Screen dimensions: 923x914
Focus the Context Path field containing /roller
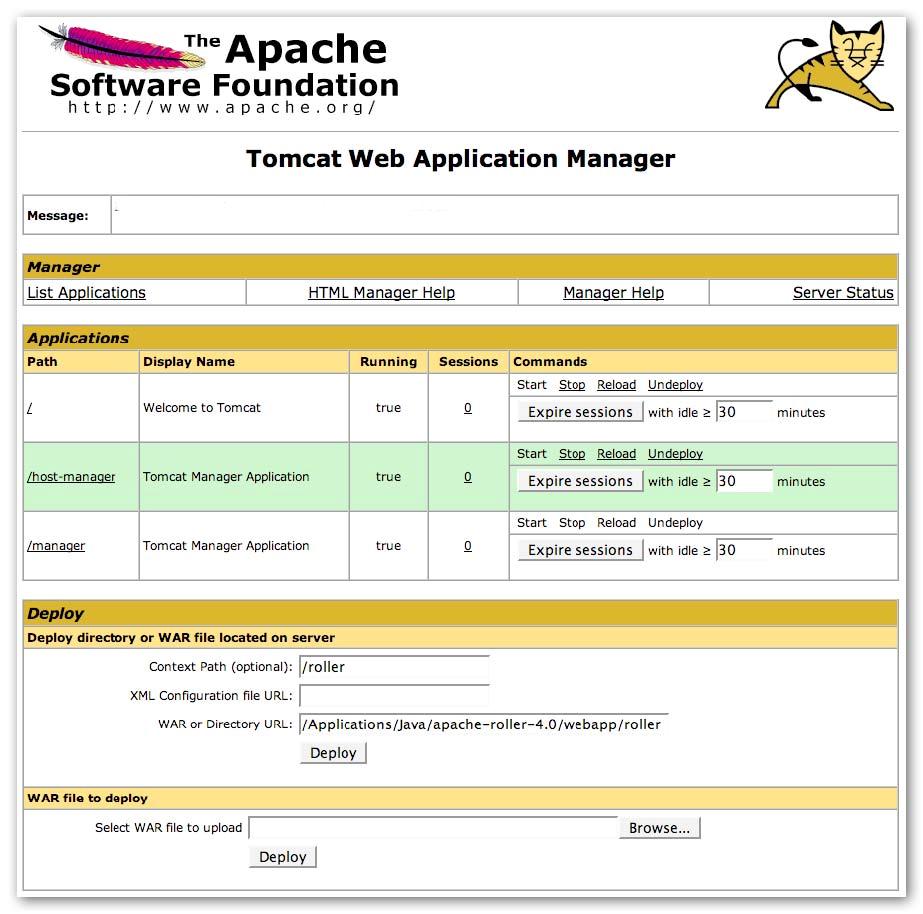tap(394, 667)
